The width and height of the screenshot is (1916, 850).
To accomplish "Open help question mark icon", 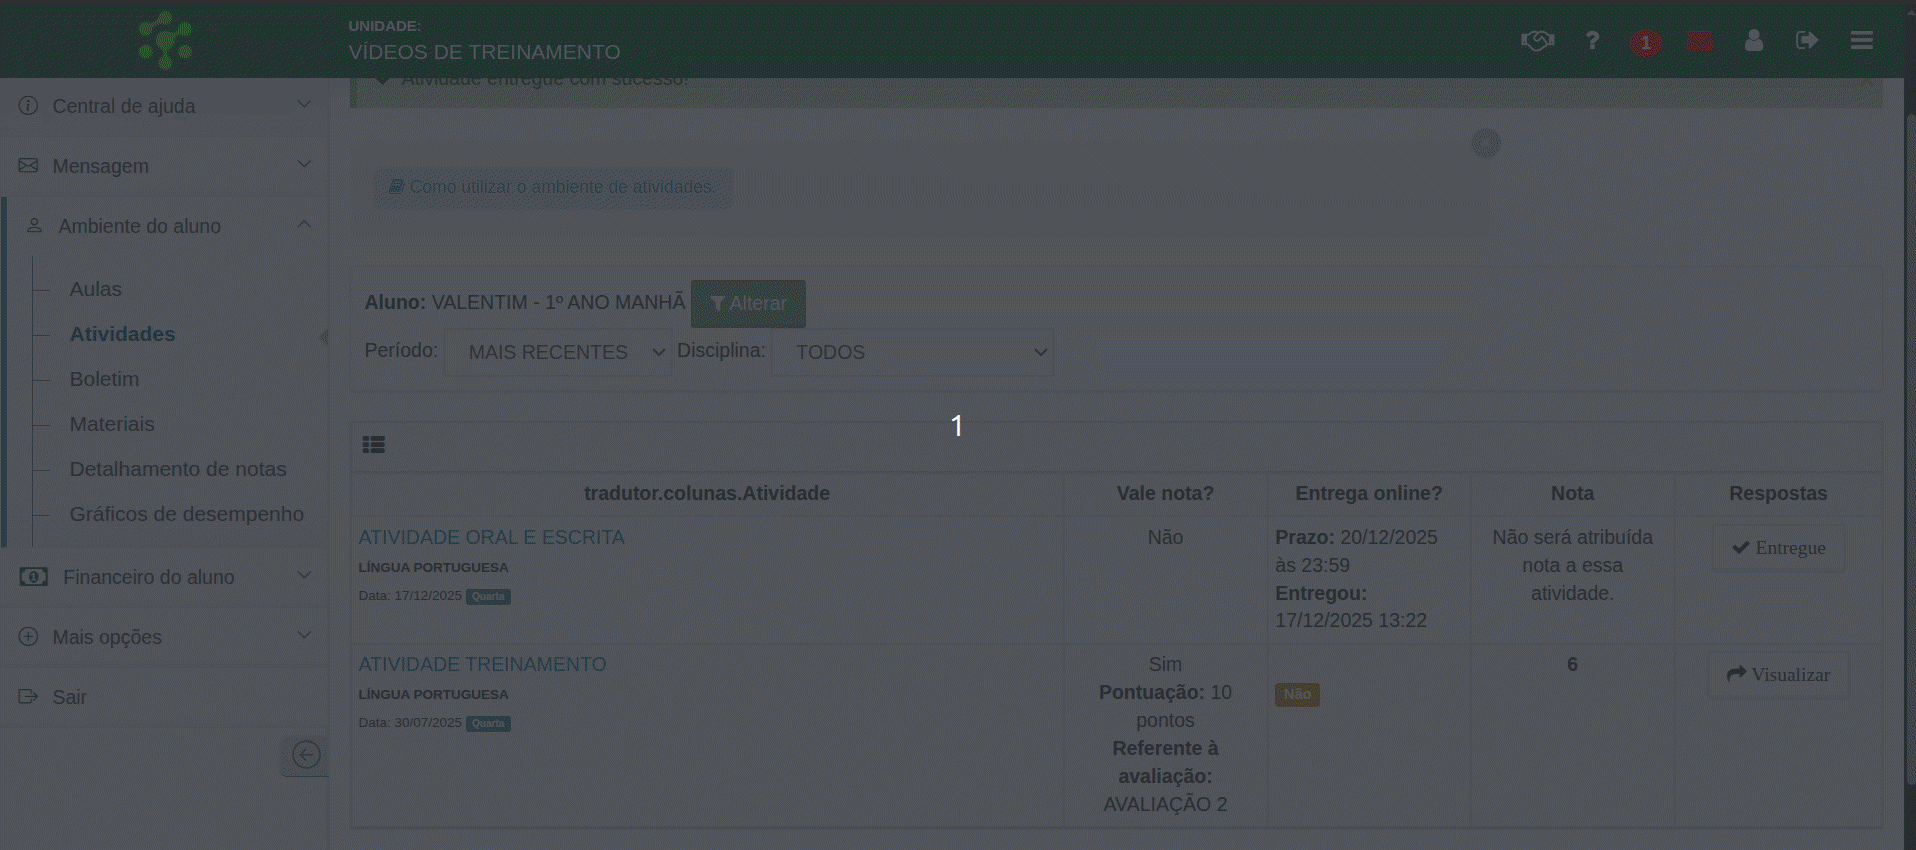I will tap(1592, 41).
